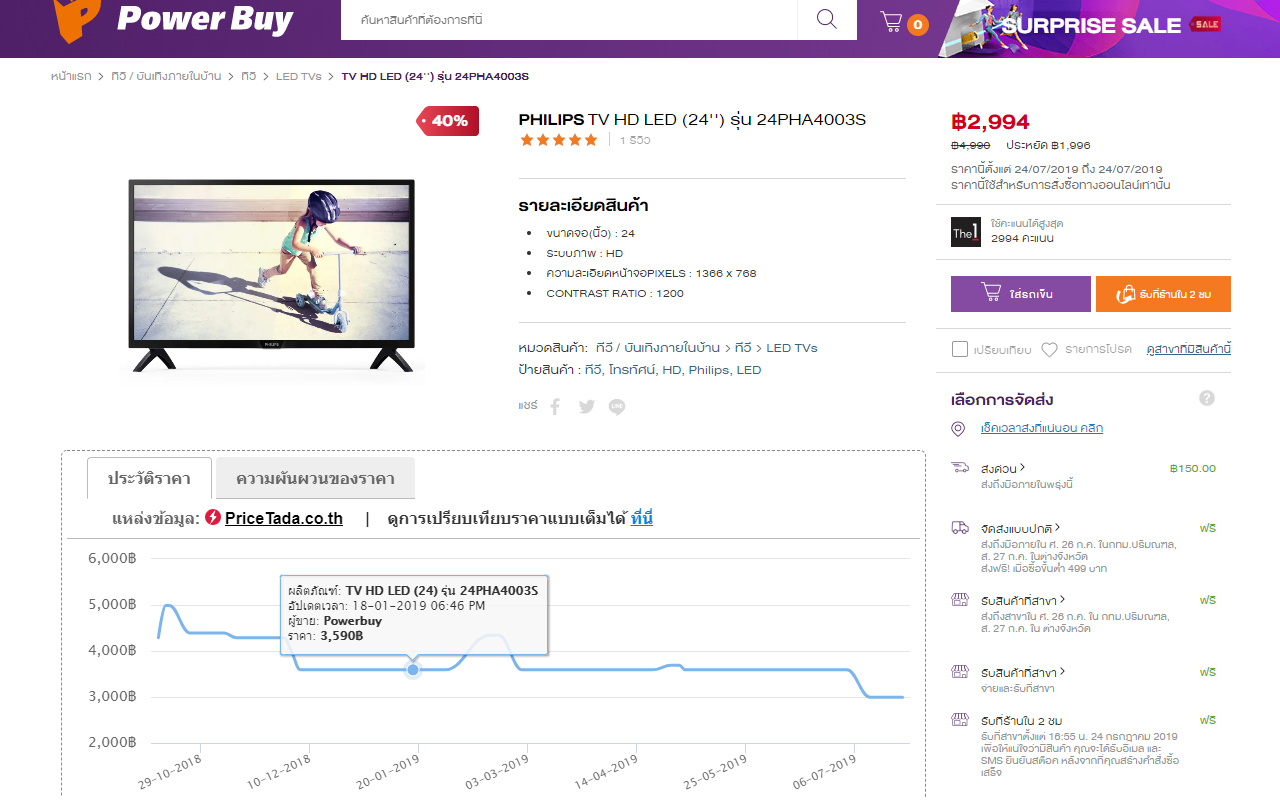
Task: Click the highlighted price chart data point
Action: tap(413, 669)
